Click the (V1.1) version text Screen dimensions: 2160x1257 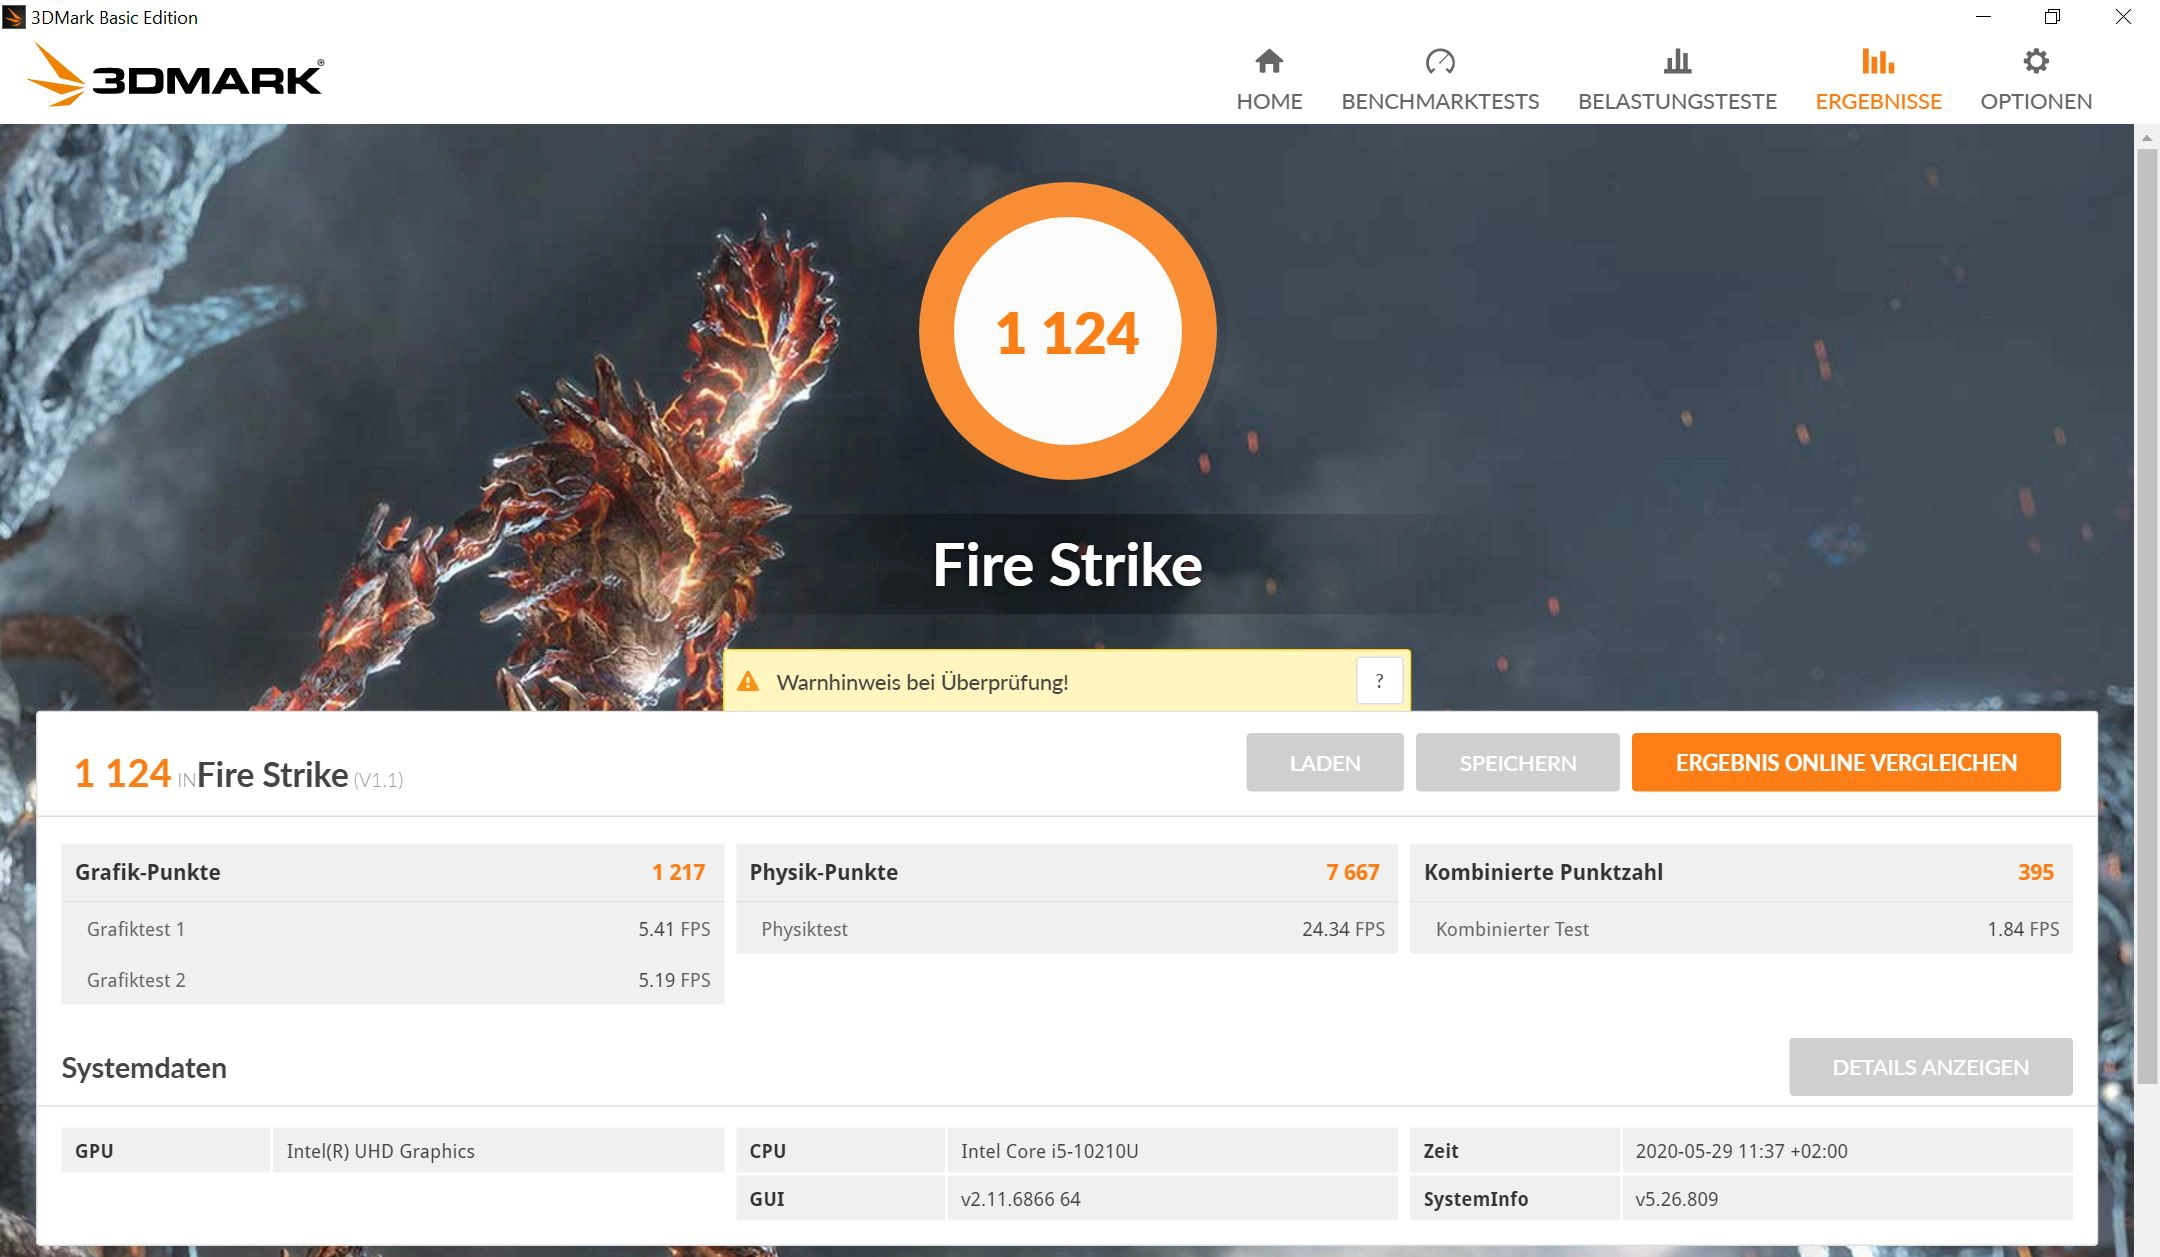378,780
